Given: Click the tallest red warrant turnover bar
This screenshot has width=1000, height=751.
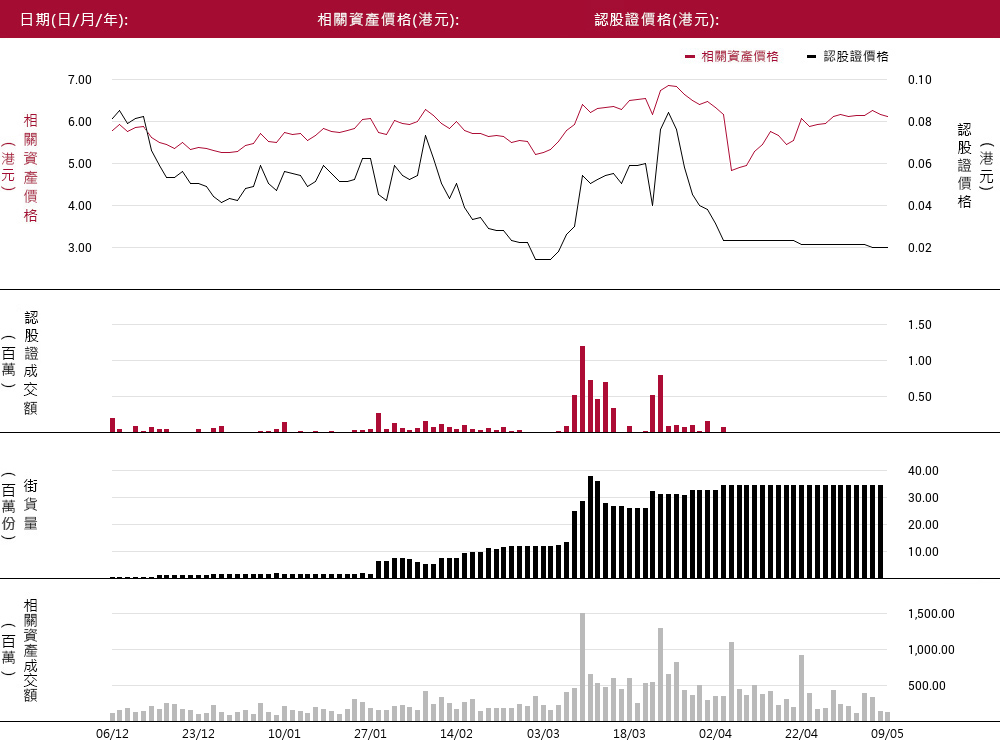Looking at the screenshot, I should tap(582, 389).
